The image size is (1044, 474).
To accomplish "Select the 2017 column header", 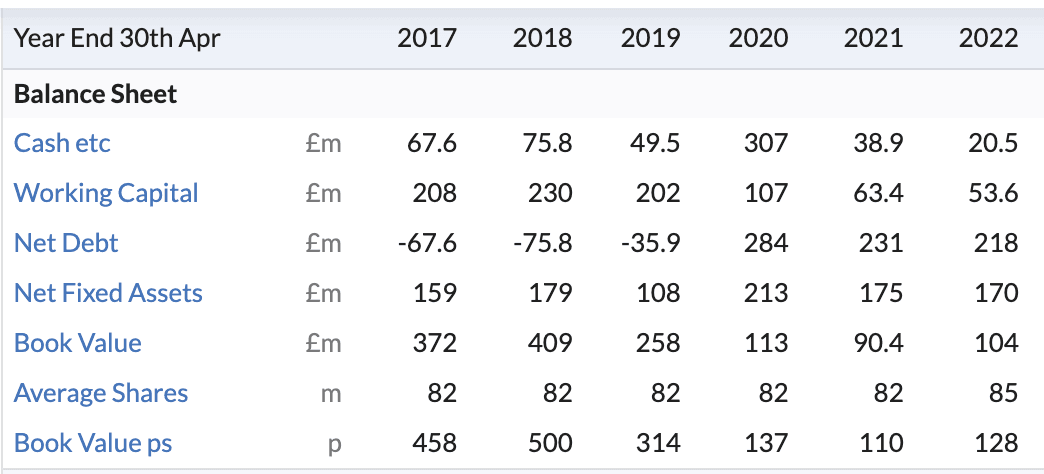I will 427,39.
